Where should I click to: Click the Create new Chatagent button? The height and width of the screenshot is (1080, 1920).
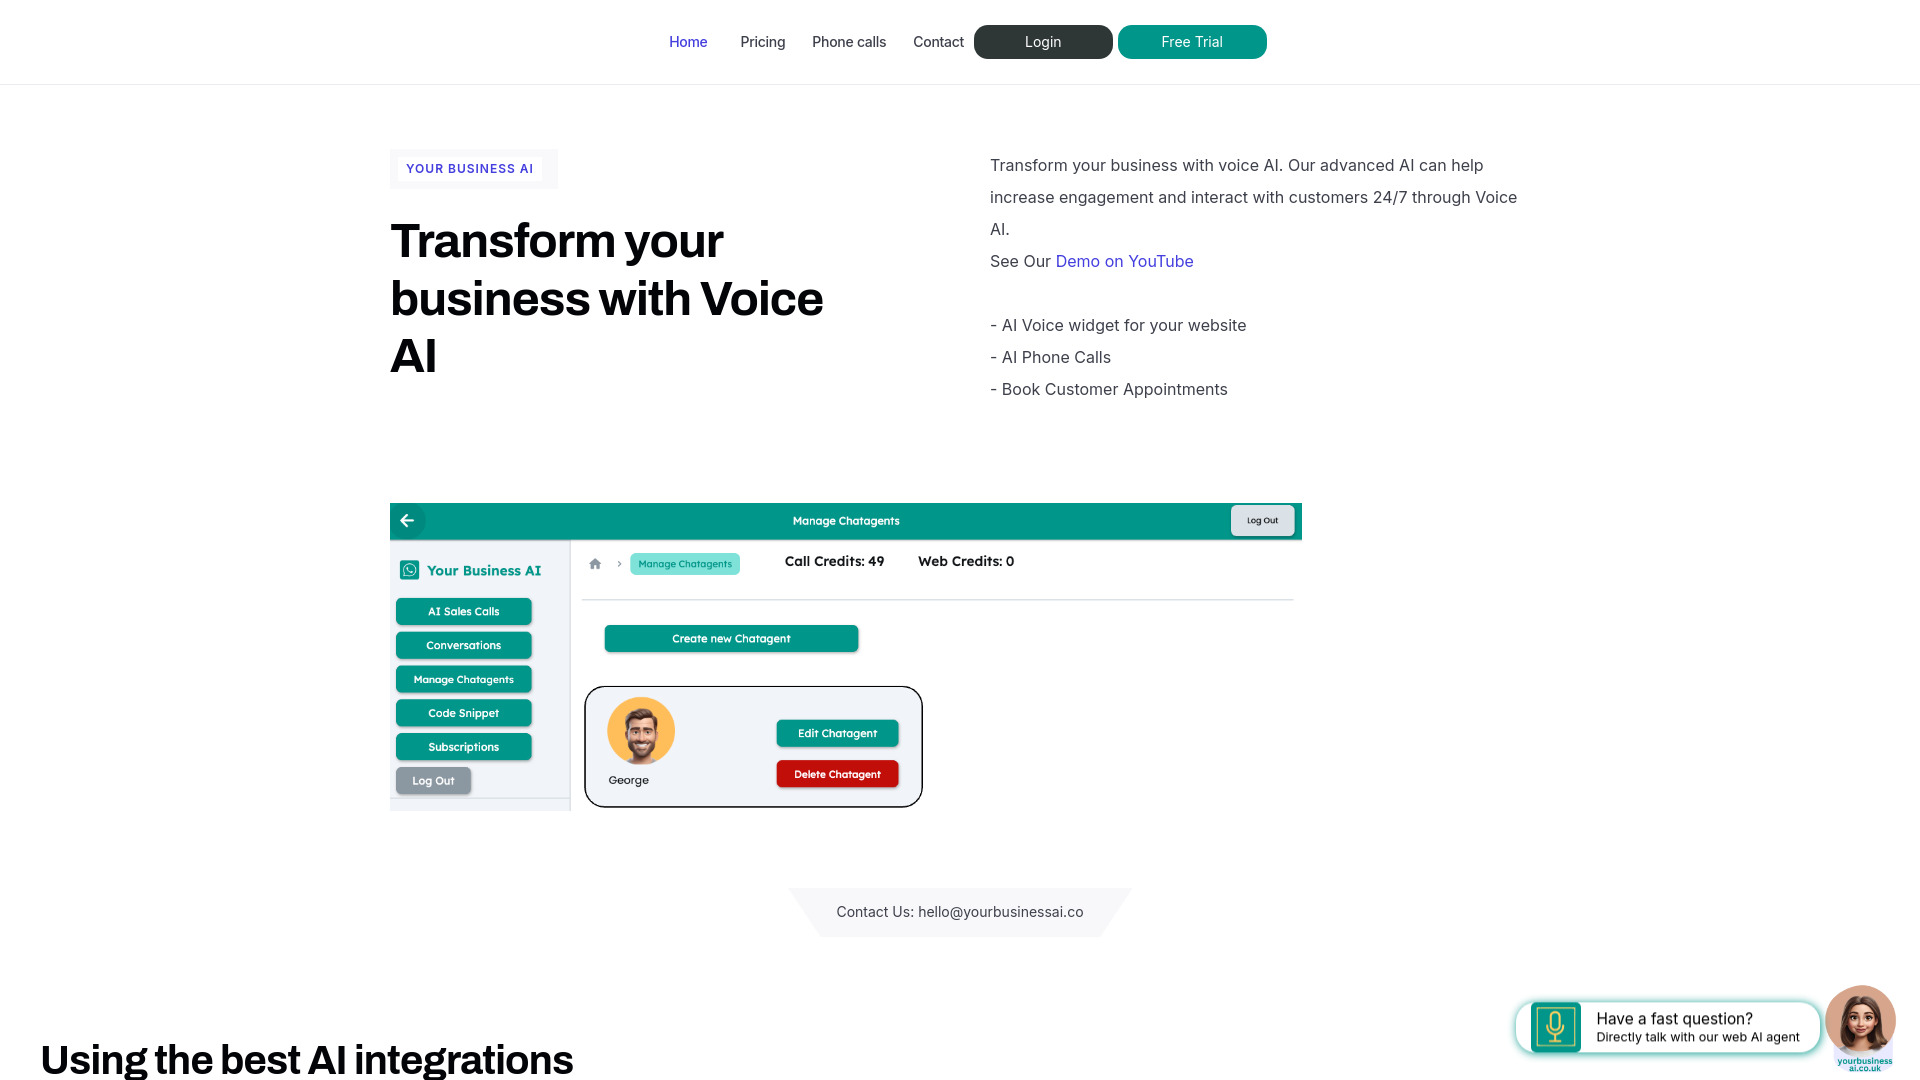coord(732,637)
